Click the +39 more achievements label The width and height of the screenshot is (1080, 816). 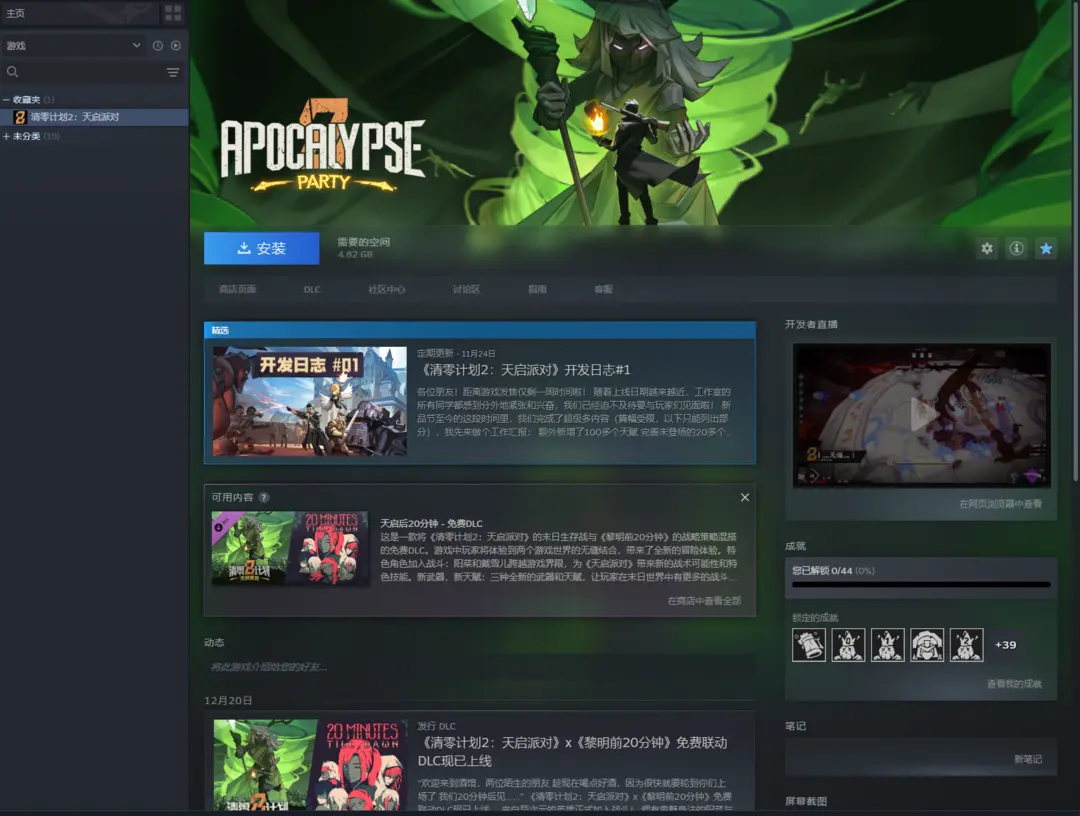click(1006, 645)
